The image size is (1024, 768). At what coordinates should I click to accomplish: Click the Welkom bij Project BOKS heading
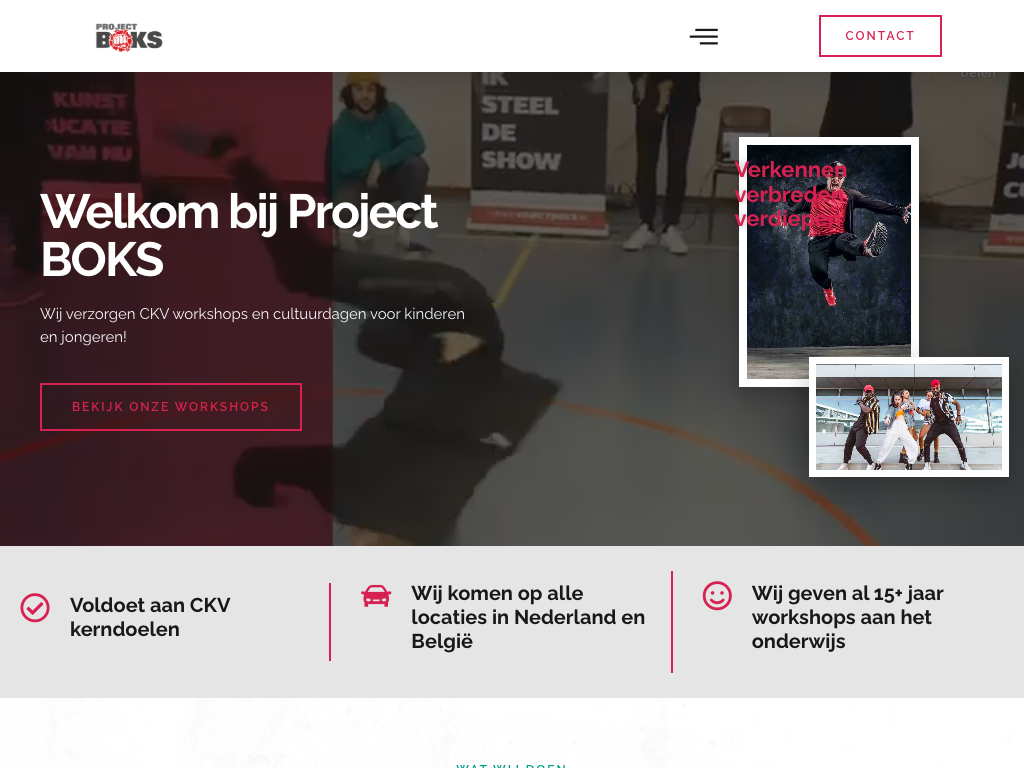[239, 235]
